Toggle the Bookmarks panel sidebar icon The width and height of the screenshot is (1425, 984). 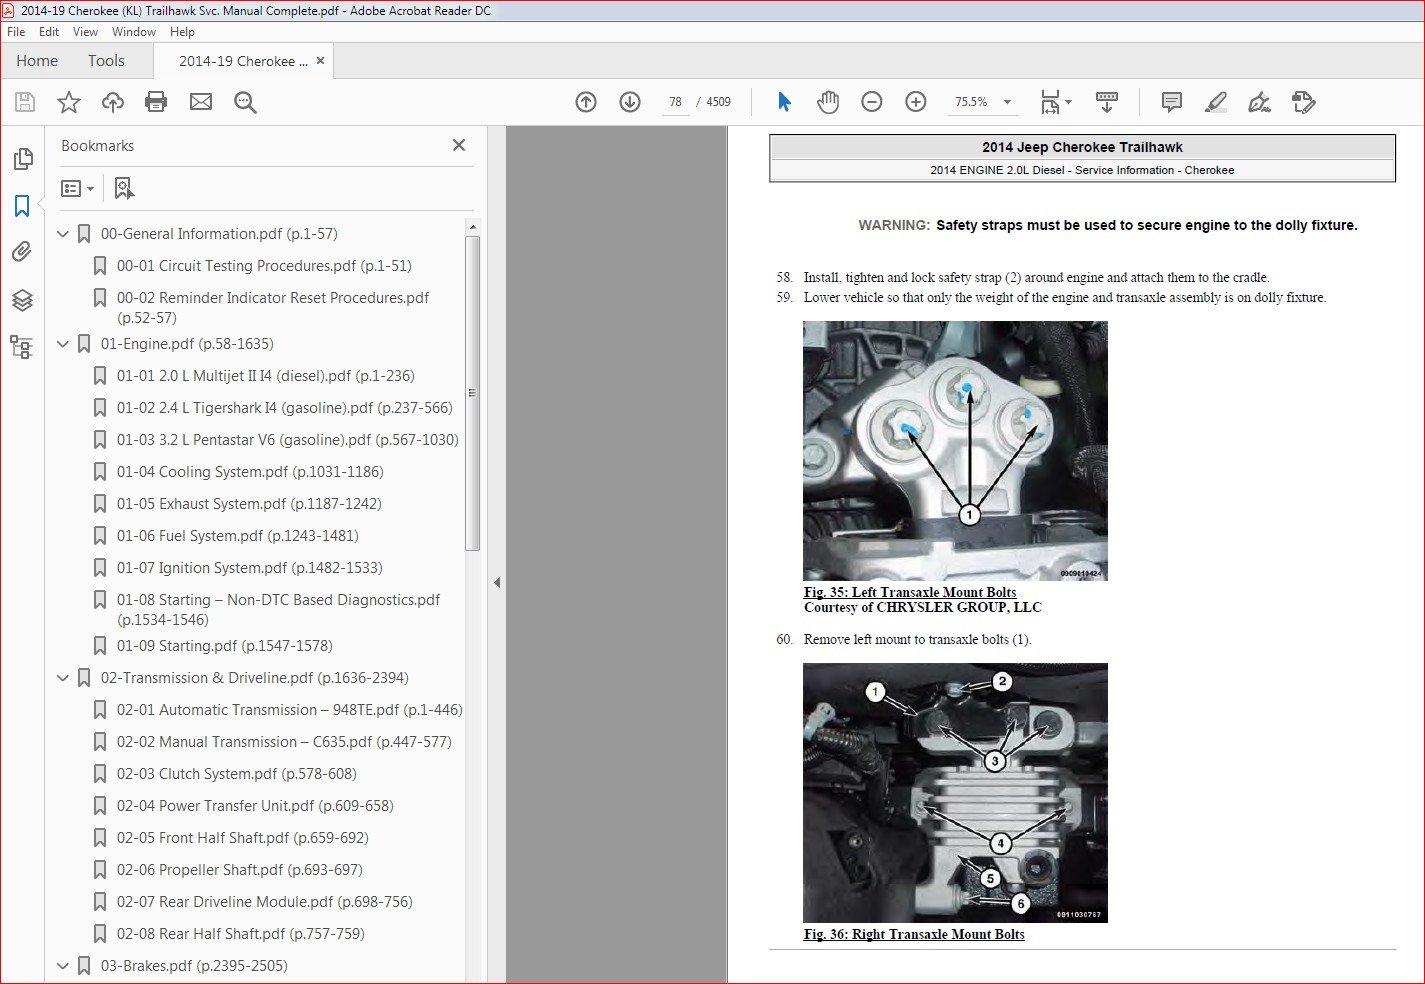pyautogui.click(x=22, y=206)
